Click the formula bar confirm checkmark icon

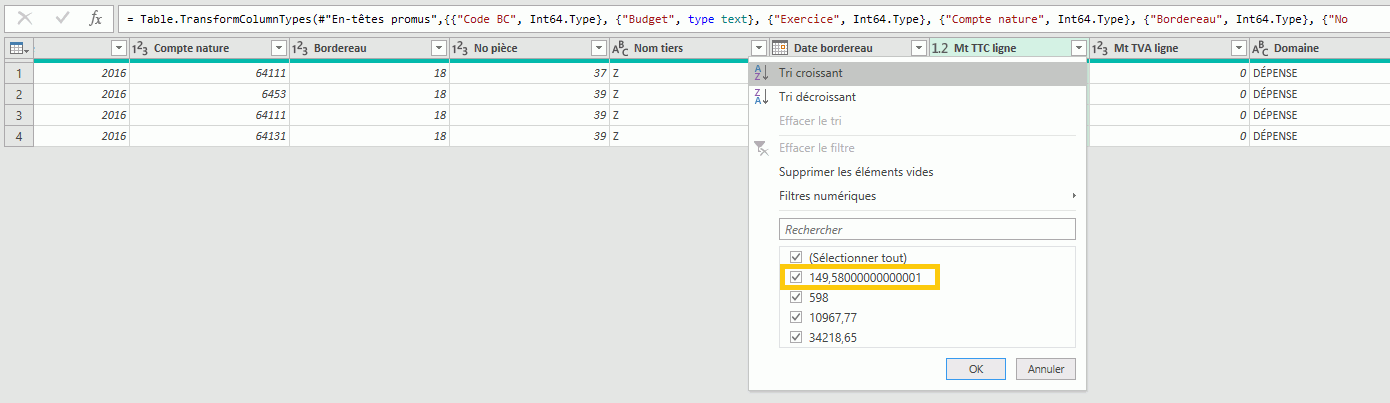(62, 18)
